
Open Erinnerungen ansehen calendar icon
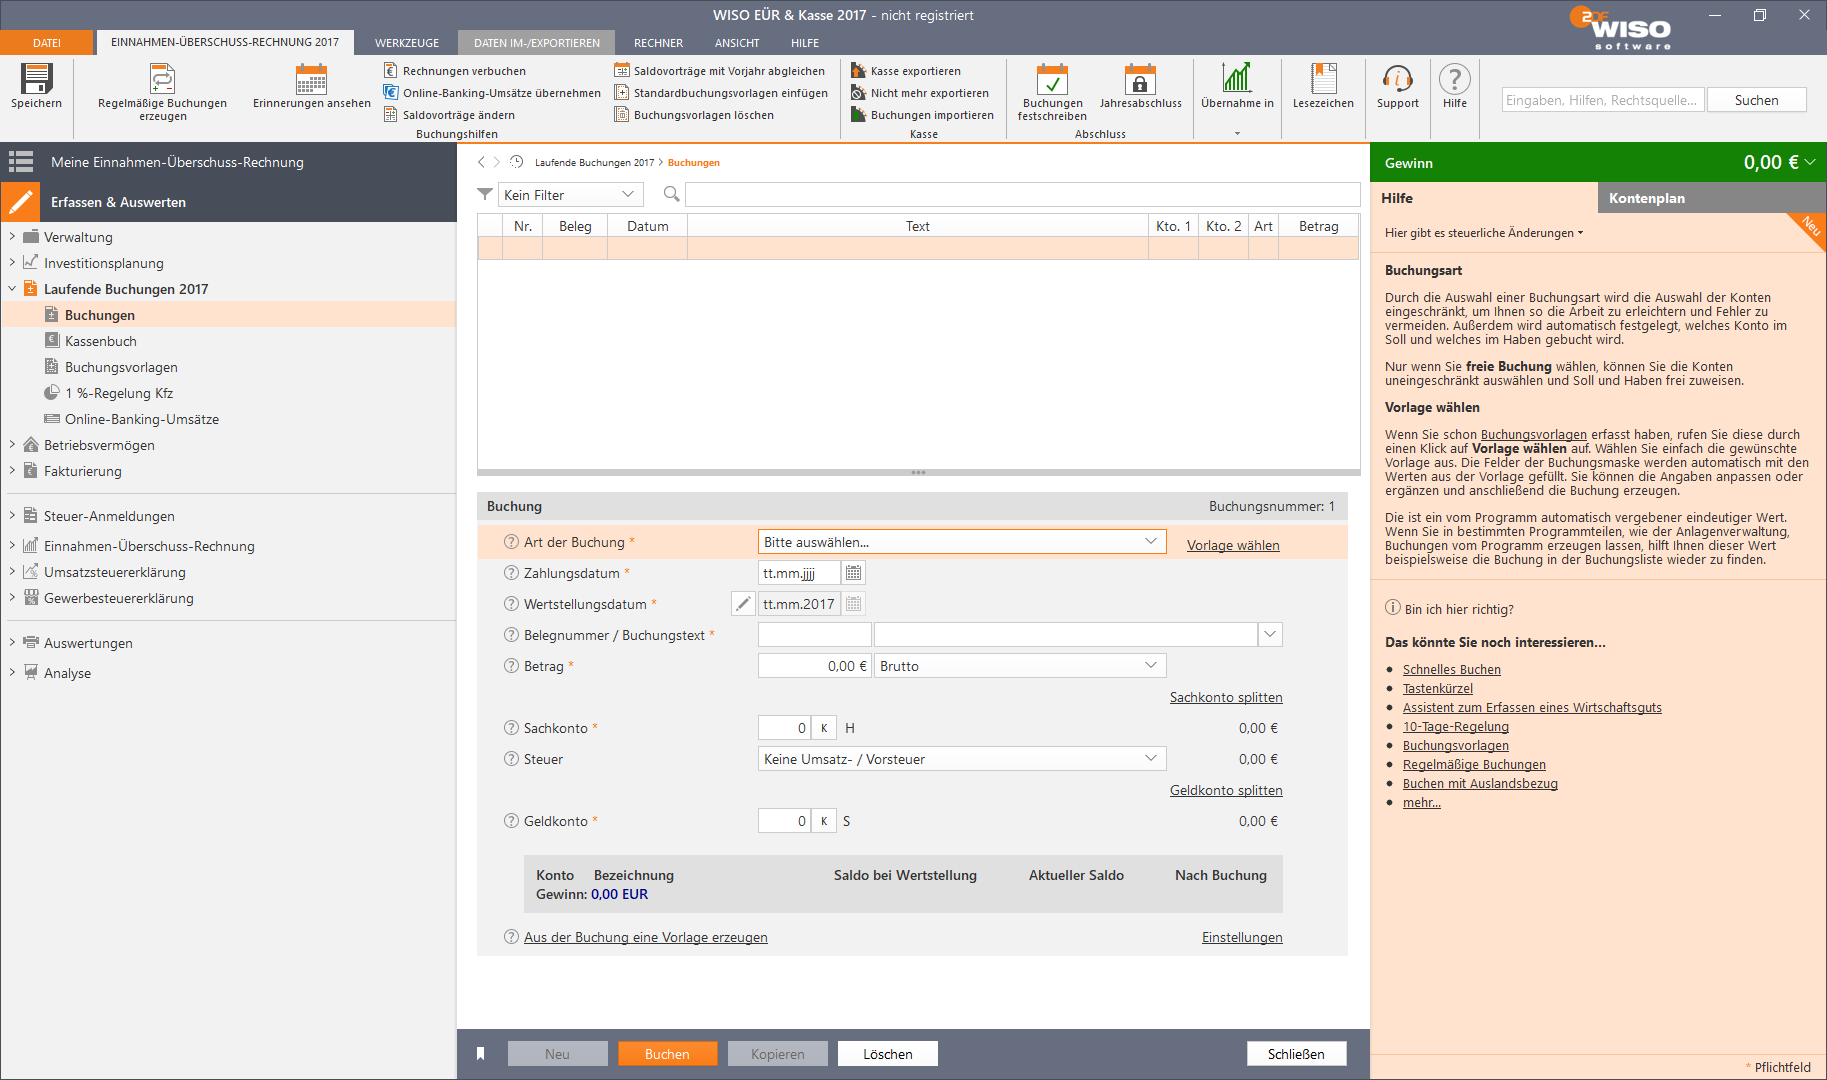[311, 79]
